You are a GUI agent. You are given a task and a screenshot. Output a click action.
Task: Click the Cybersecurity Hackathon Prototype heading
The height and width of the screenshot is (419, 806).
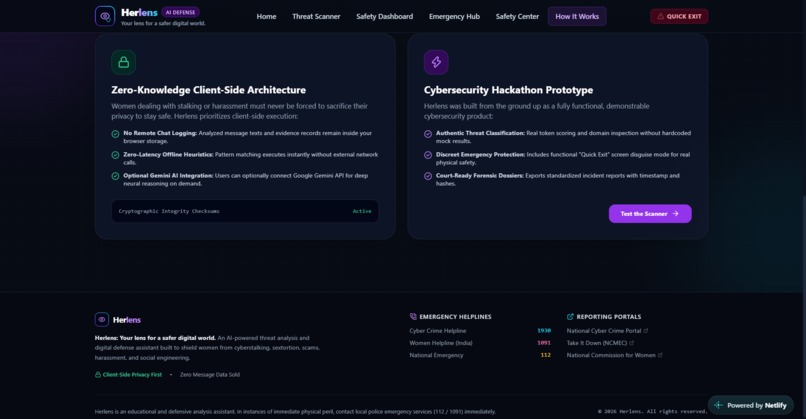pyautogui.click(x=508, y=90)
